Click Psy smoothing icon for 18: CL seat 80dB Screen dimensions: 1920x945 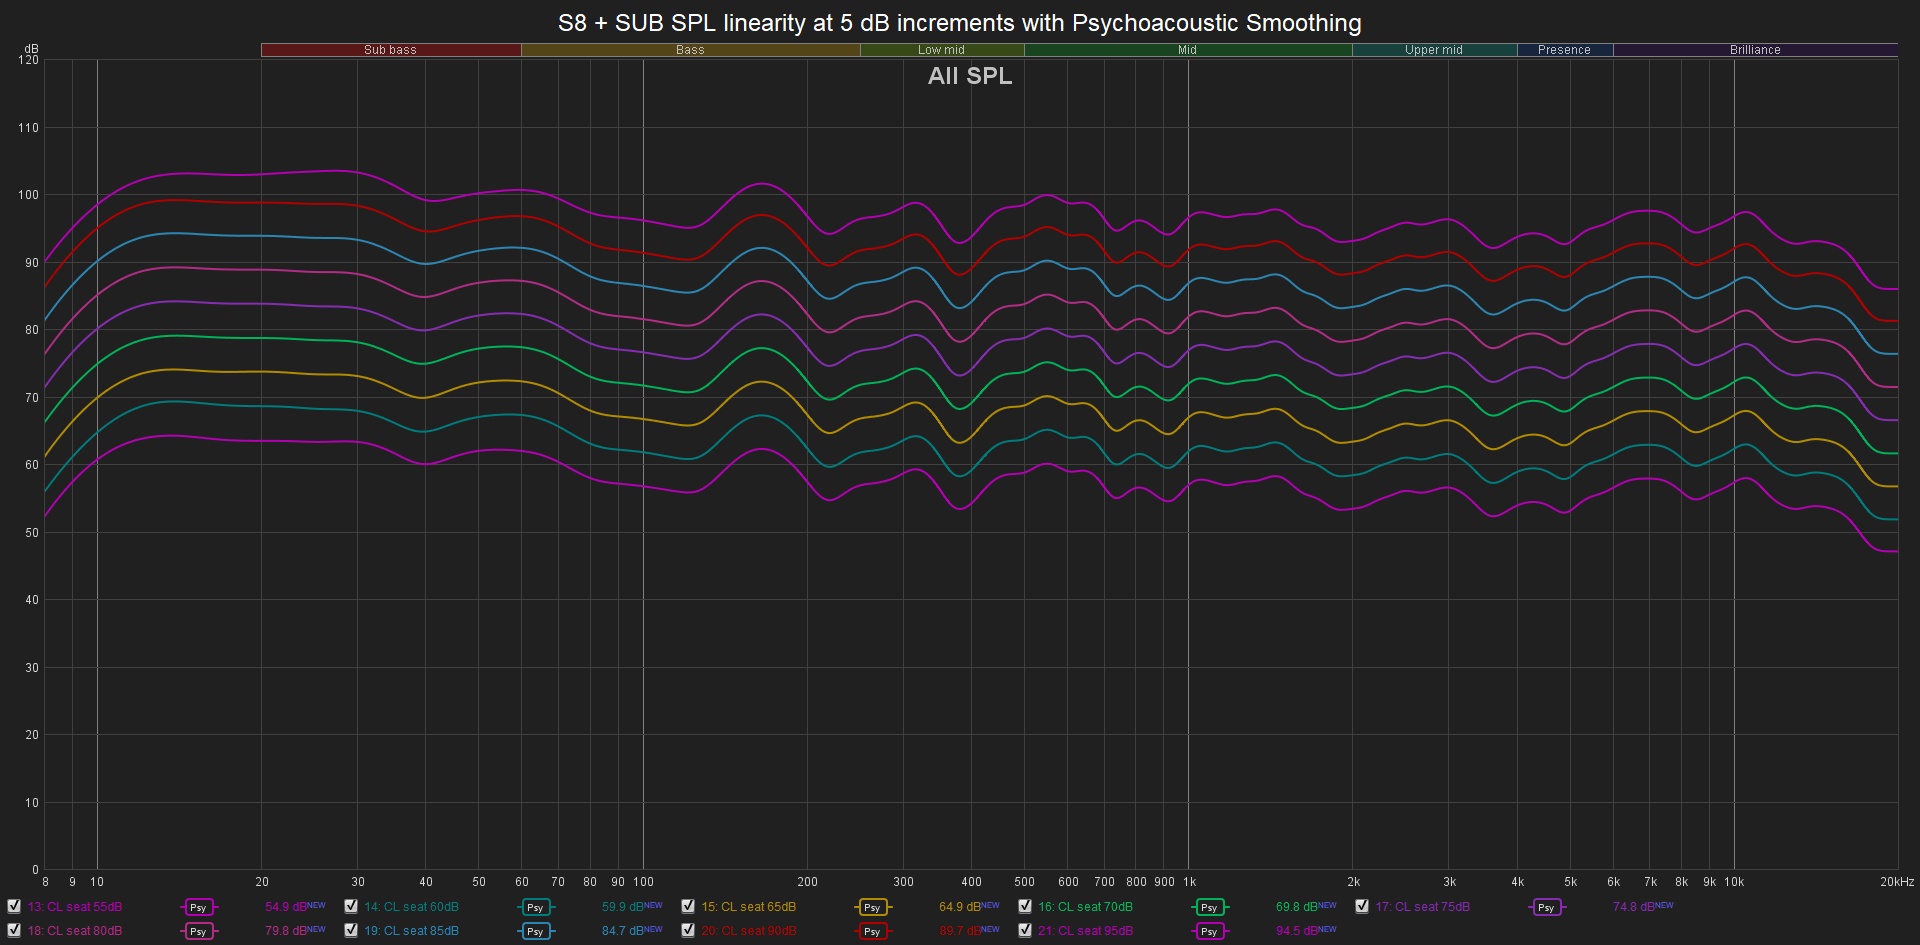click(198, 931)
